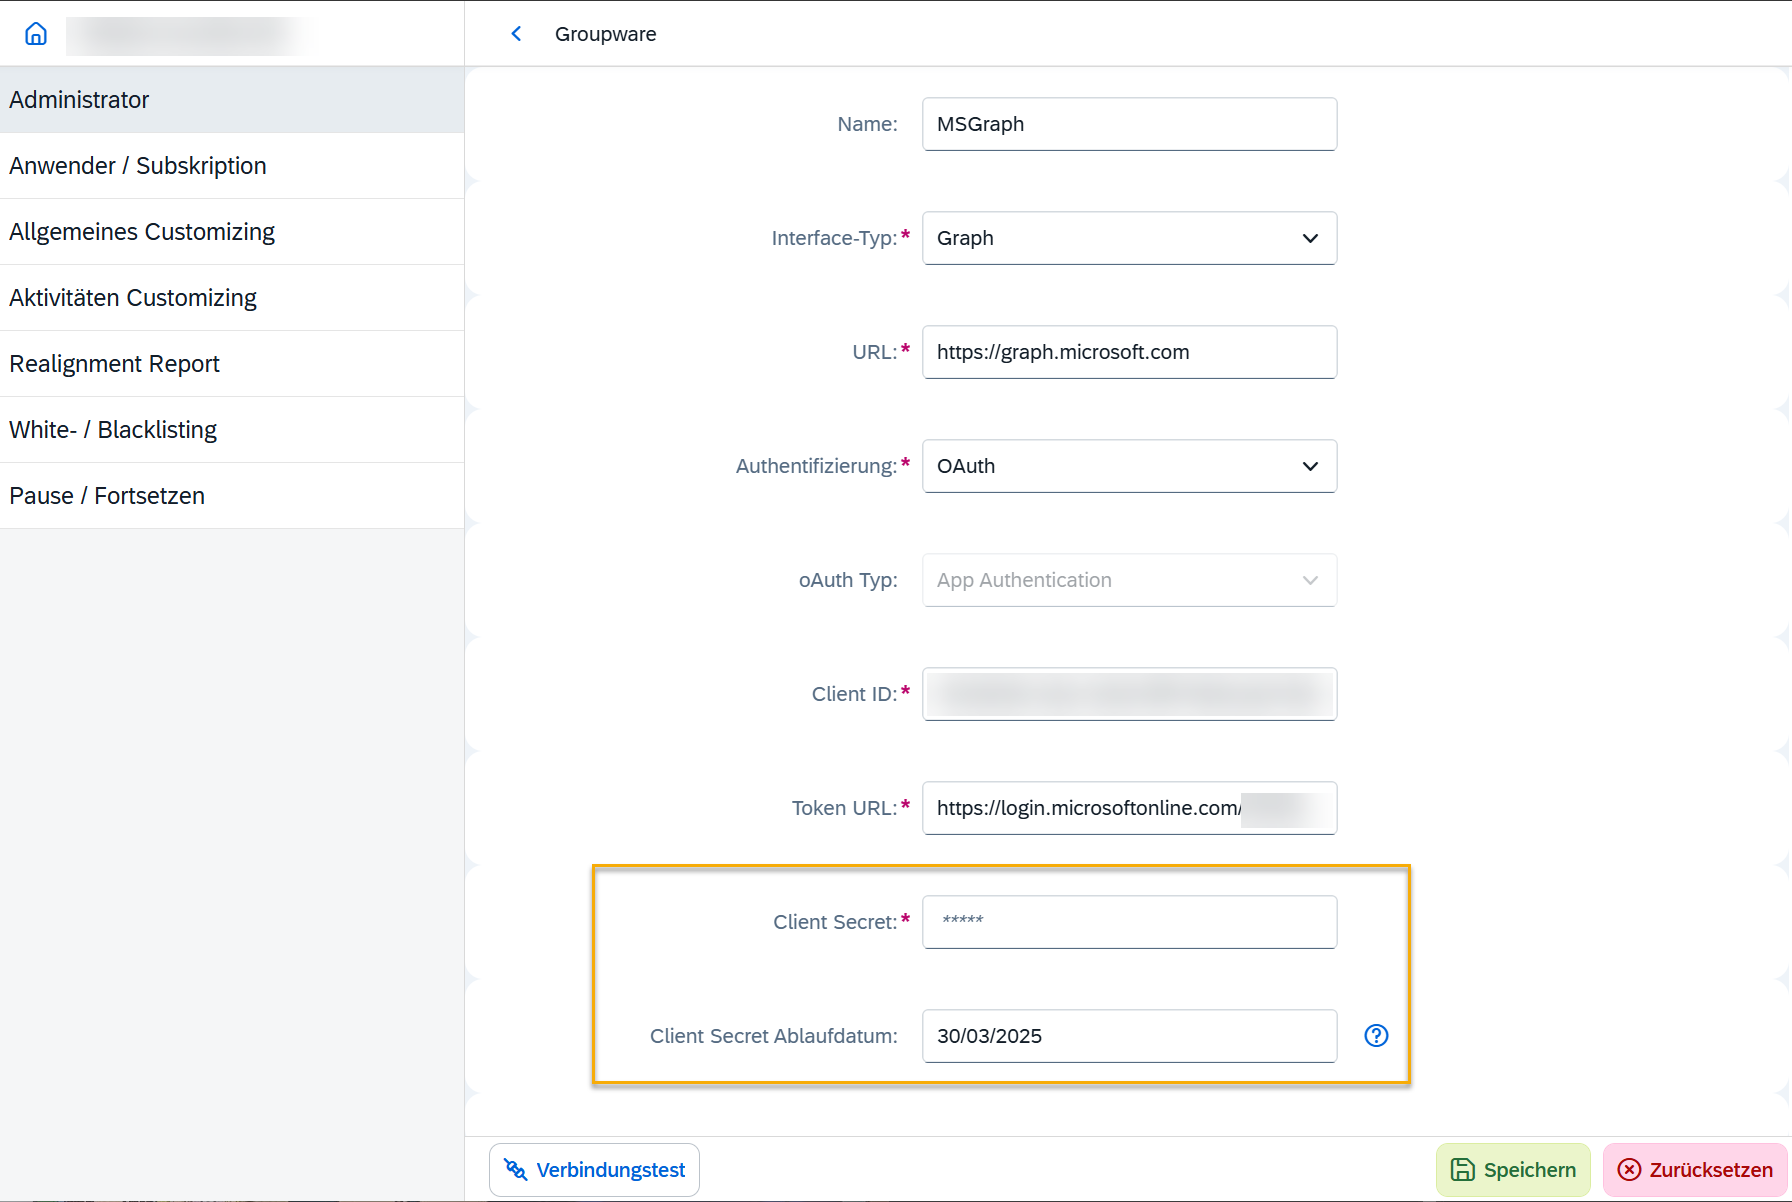This screenshot has width=1792, height=1202.
Task: Go back using the left chevron arrow
Action: pyautogui.click(x=516, y=34)
